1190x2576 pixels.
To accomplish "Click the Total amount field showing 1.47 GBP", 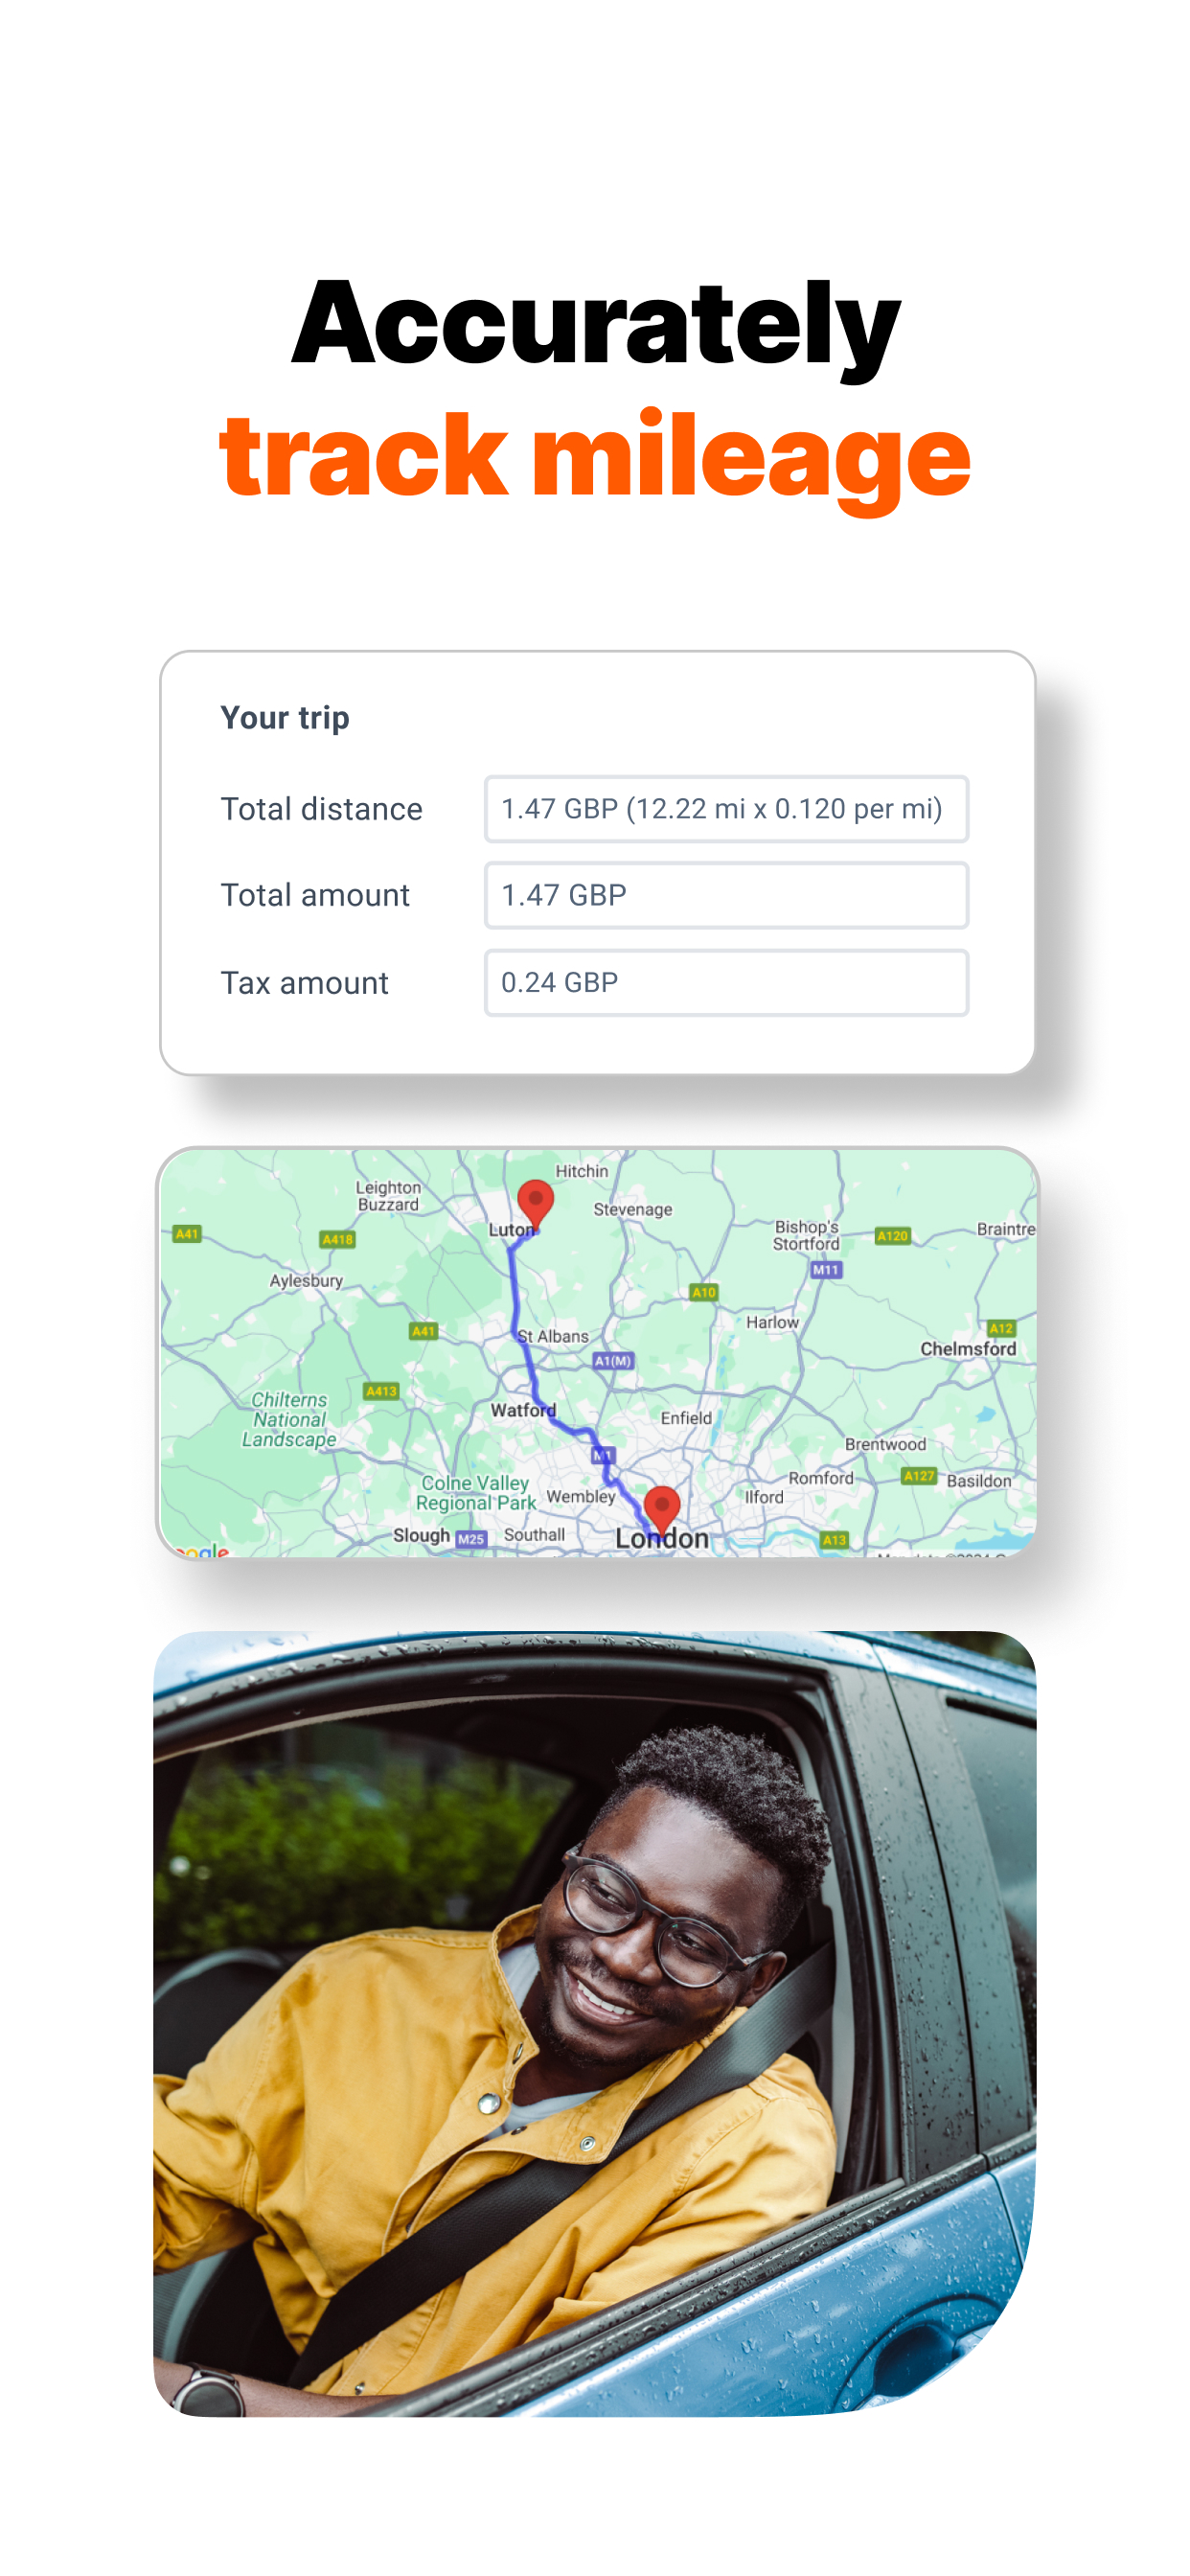I will 726,895.
